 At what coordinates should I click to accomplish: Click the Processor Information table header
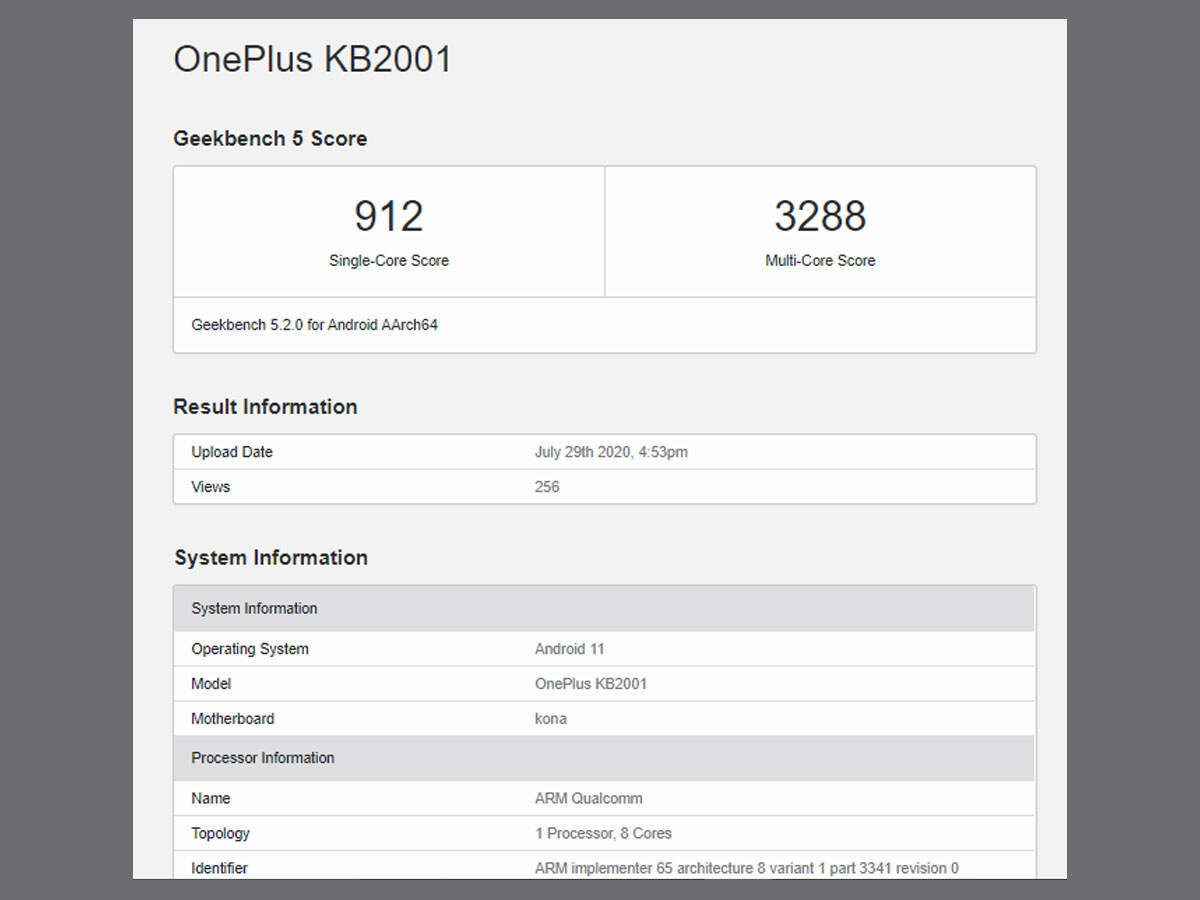[x=604, y=758]
